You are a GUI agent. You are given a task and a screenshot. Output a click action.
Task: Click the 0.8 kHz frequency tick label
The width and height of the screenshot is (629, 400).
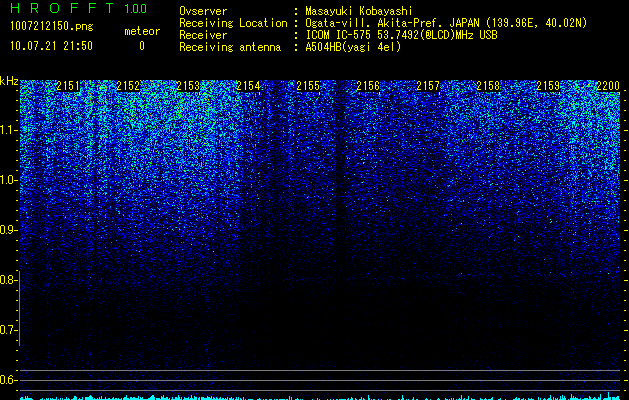click(7, 280)
